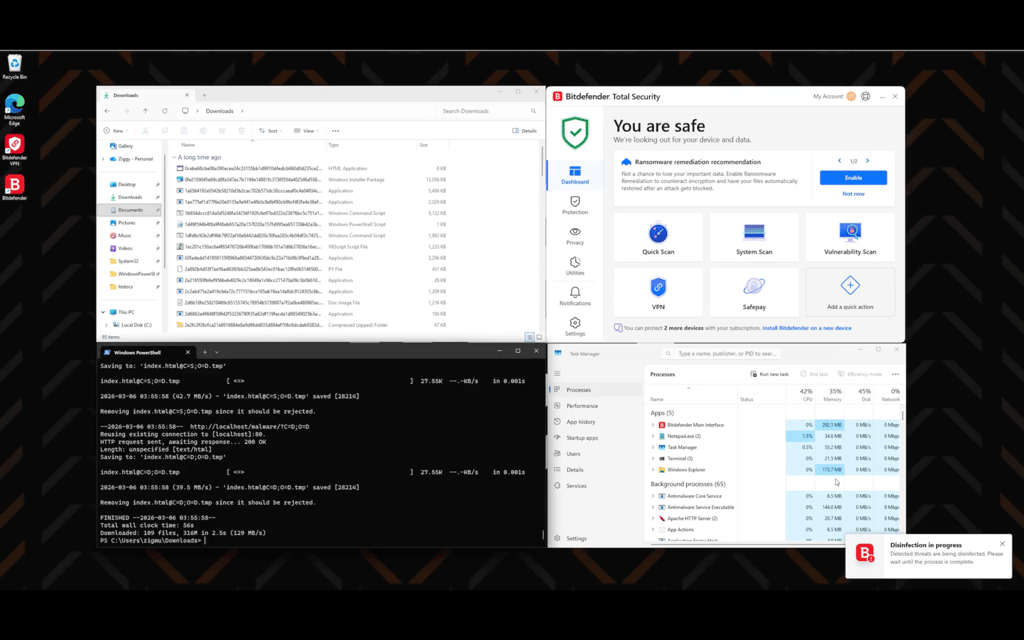Go back in File Explorer
The width and height of the screenshot is (1024, 640).
point(107,111)
